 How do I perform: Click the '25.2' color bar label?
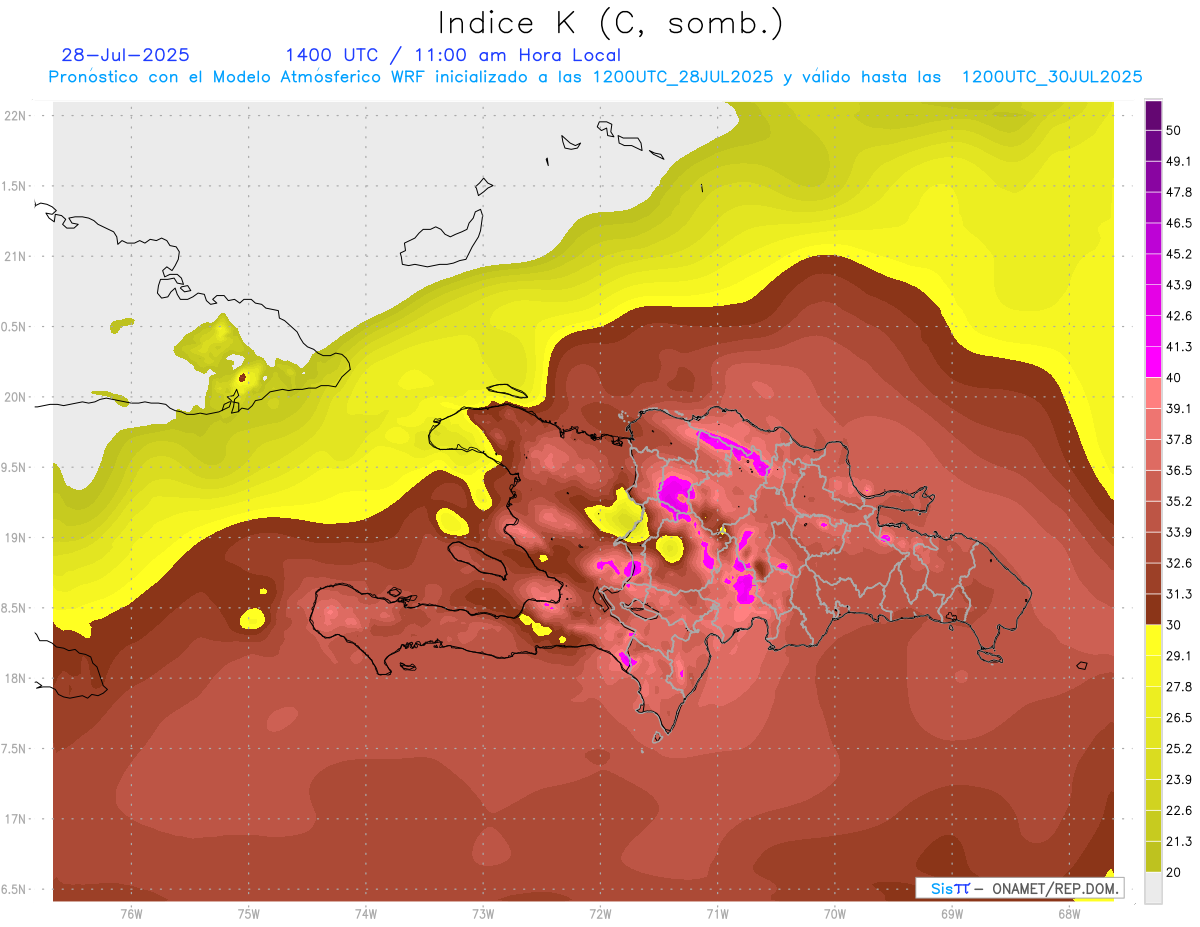pos(1179,749)
